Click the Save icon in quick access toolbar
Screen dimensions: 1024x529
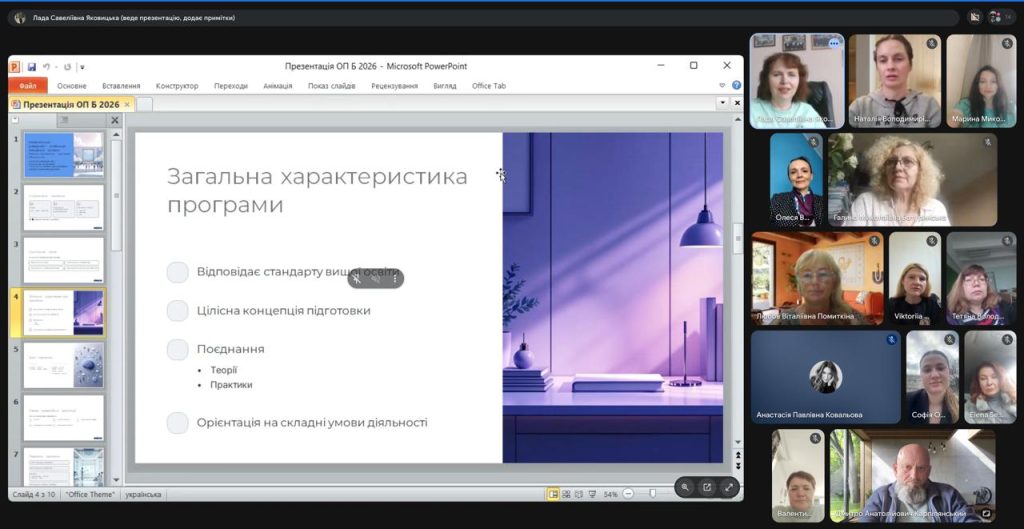pyautogui.click(x=32, y=67)
